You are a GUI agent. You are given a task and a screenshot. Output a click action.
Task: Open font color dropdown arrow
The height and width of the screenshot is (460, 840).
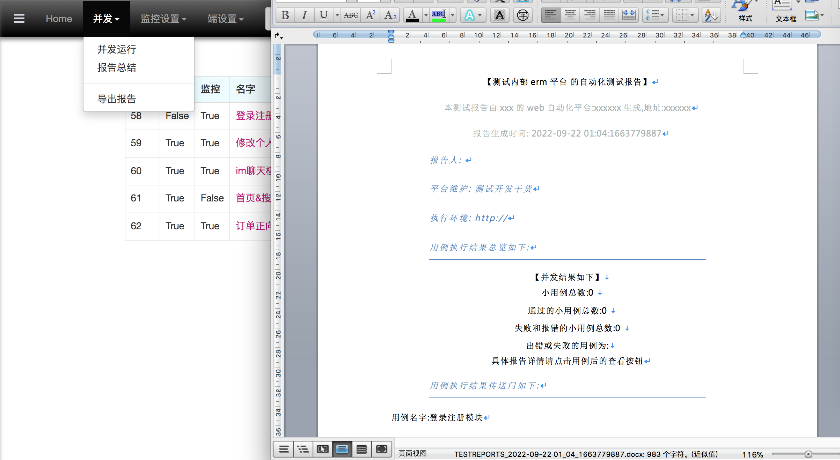[426, 15]
